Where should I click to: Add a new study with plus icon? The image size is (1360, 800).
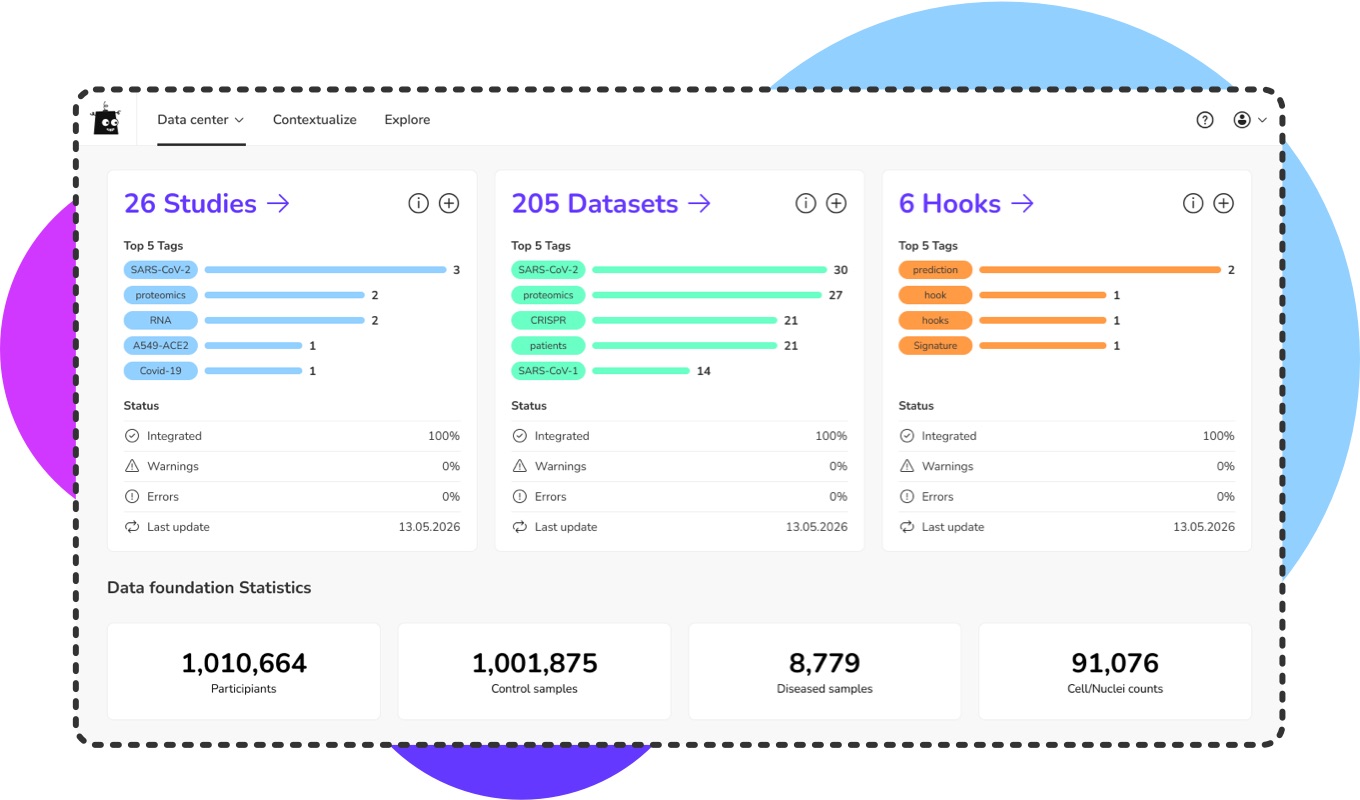tap(449, 203)
